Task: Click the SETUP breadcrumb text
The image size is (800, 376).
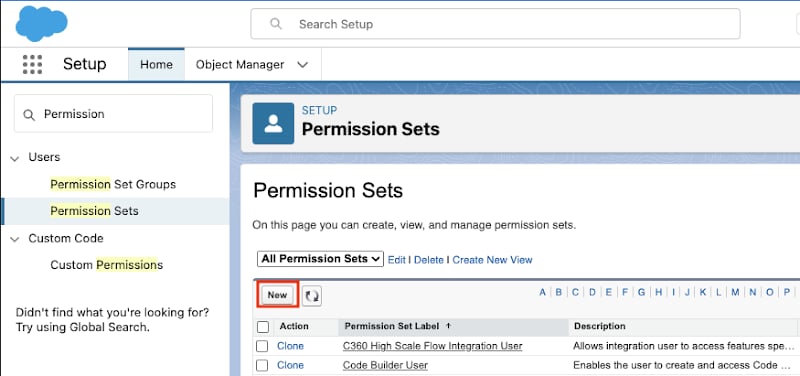Action: (x=319, y=110)
